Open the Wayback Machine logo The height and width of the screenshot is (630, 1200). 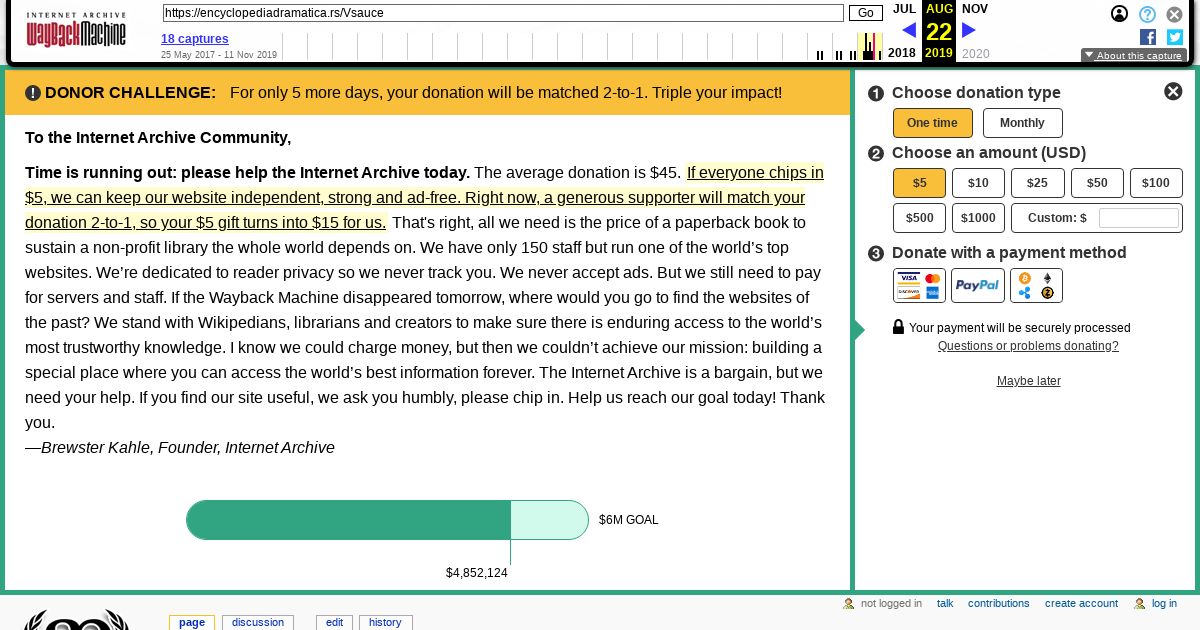[x=76, y=30]
